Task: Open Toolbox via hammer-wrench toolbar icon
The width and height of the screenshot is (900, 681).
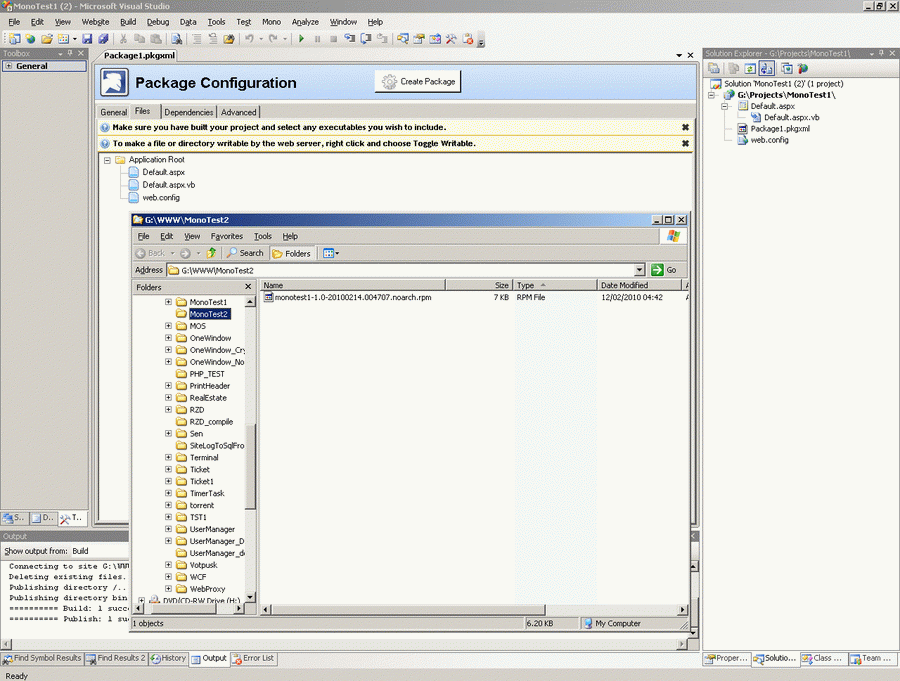Action: (x=451, y=38)
